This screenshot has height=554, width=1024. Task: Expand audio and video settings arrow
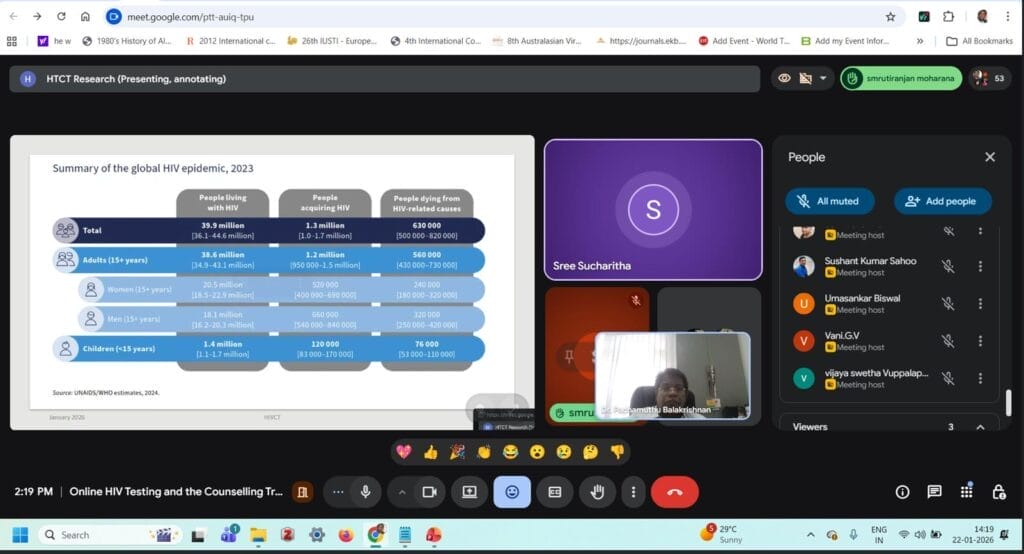[402, 492]
